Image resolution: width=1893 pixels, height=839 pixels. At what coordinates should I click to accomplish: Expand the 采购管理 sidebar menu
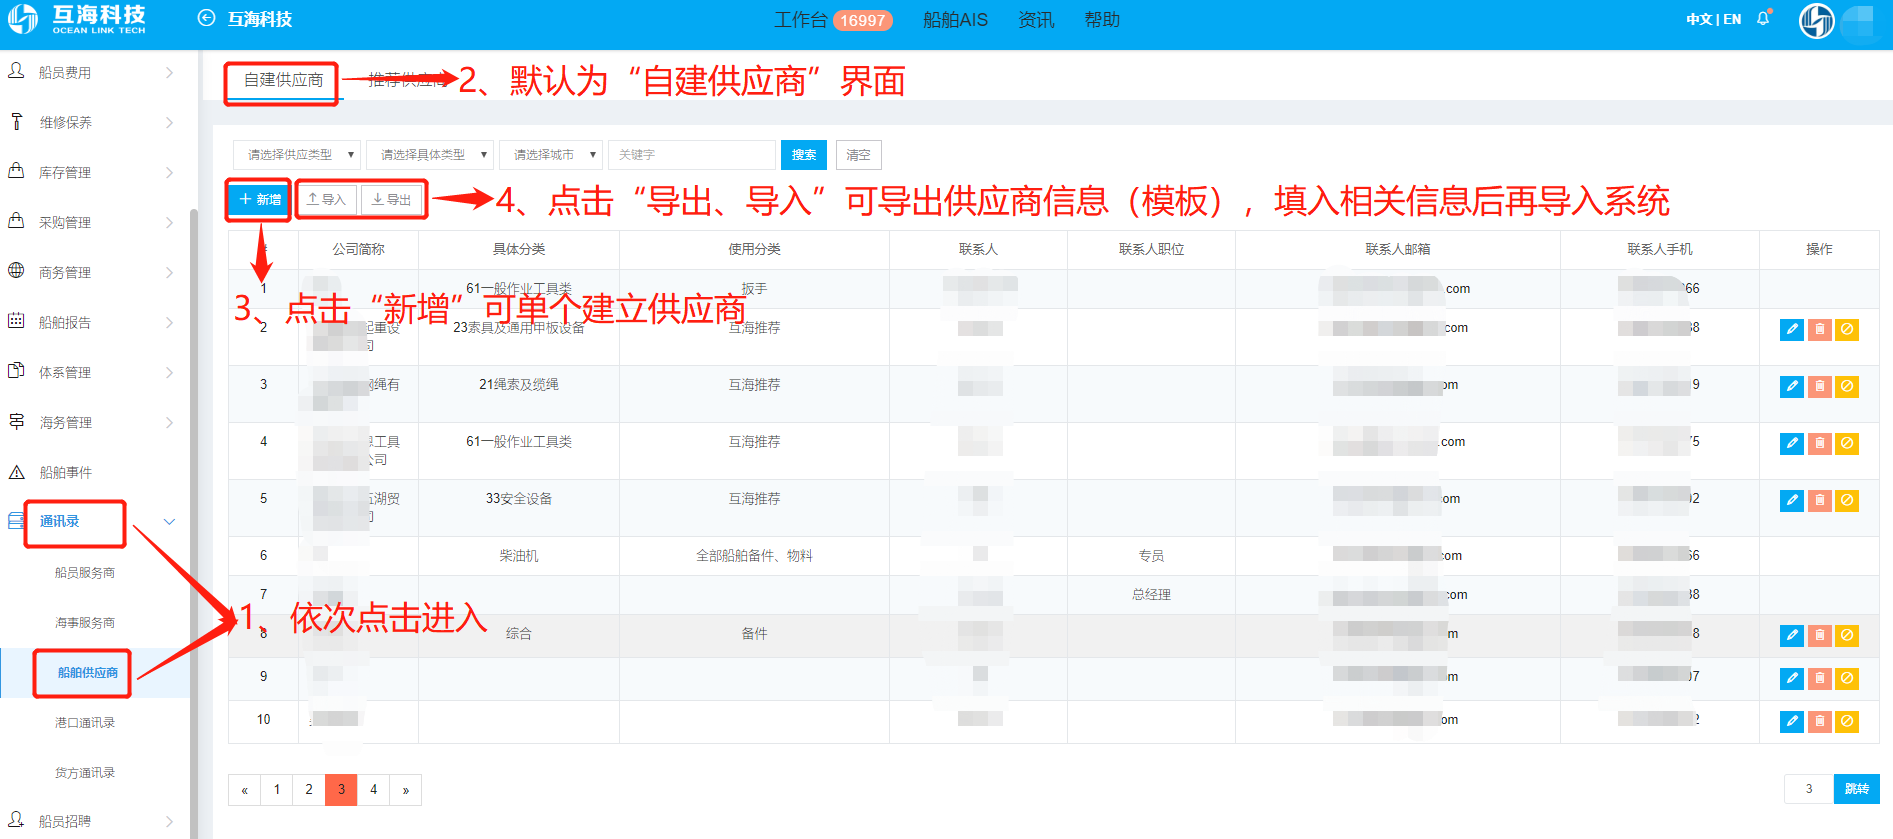[94, 222]
